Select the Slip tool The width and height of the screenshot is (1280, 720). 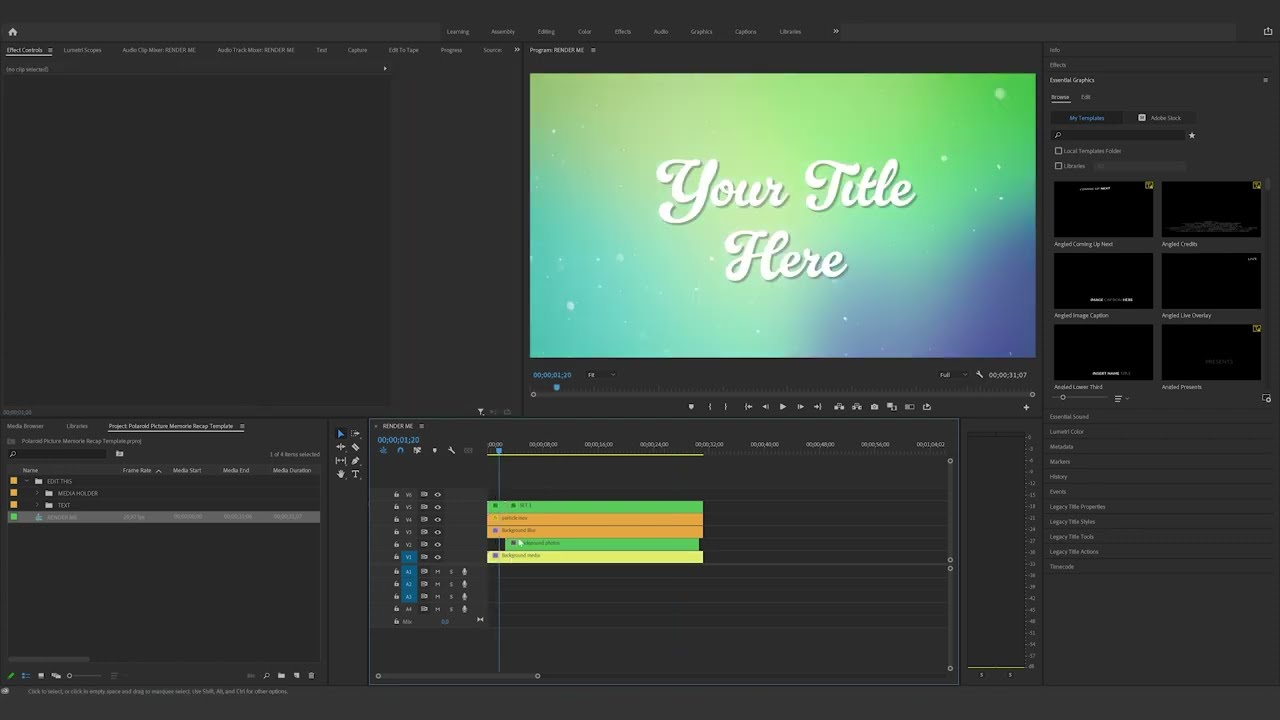pos(340,461)
